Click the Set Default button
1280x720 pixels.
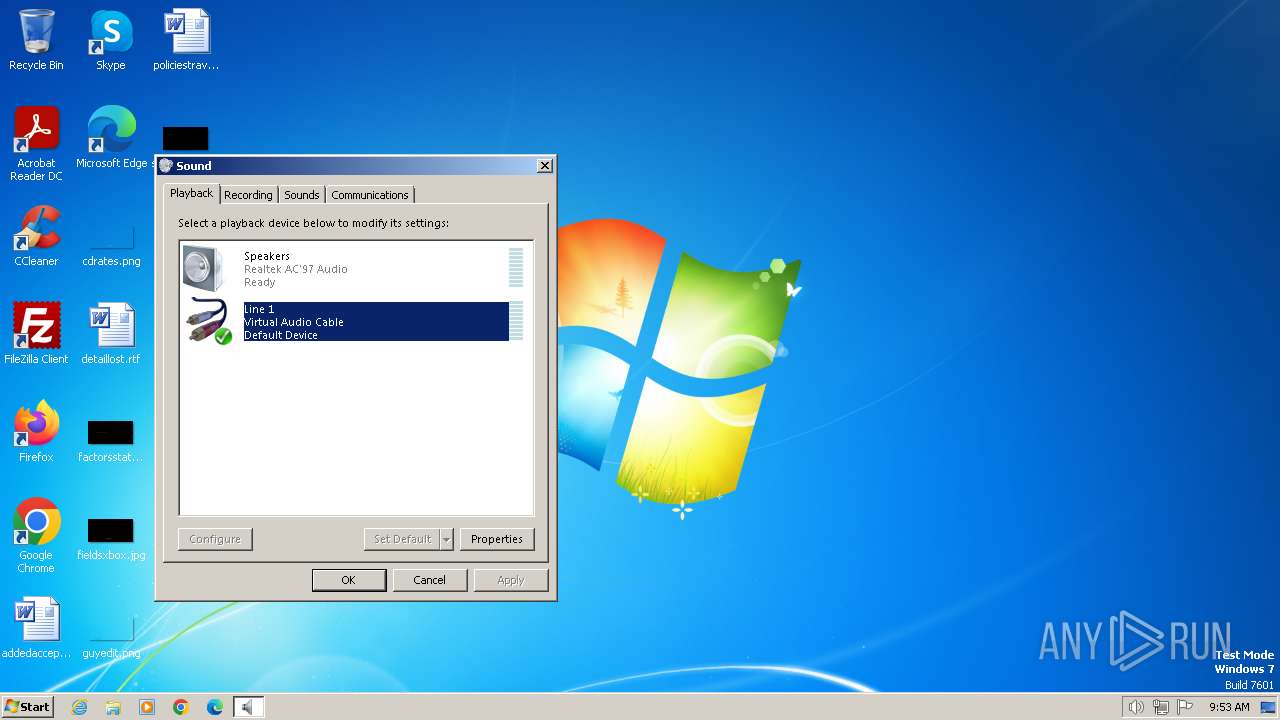[x=402, y=539]
